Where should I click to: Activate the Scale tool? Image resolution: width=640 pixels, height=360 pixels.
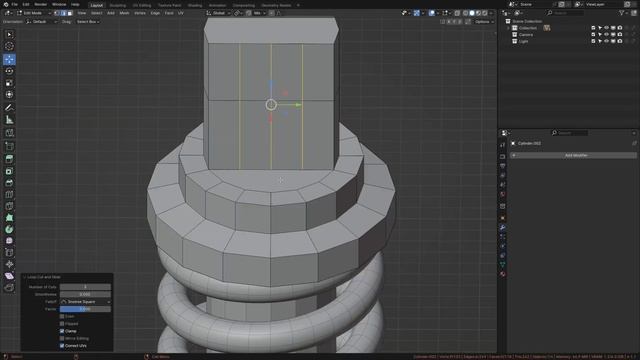9,83
